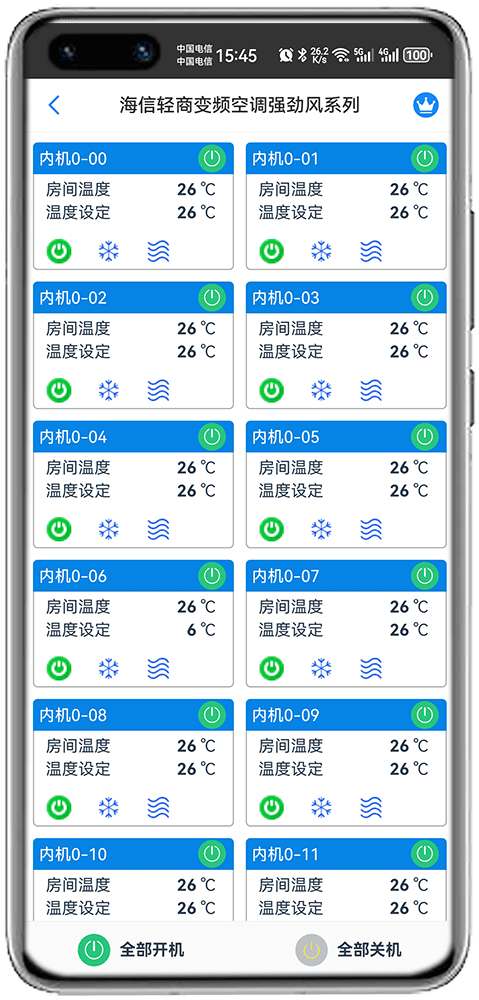Toggle header power button of 内机0-01

(425, 158)
